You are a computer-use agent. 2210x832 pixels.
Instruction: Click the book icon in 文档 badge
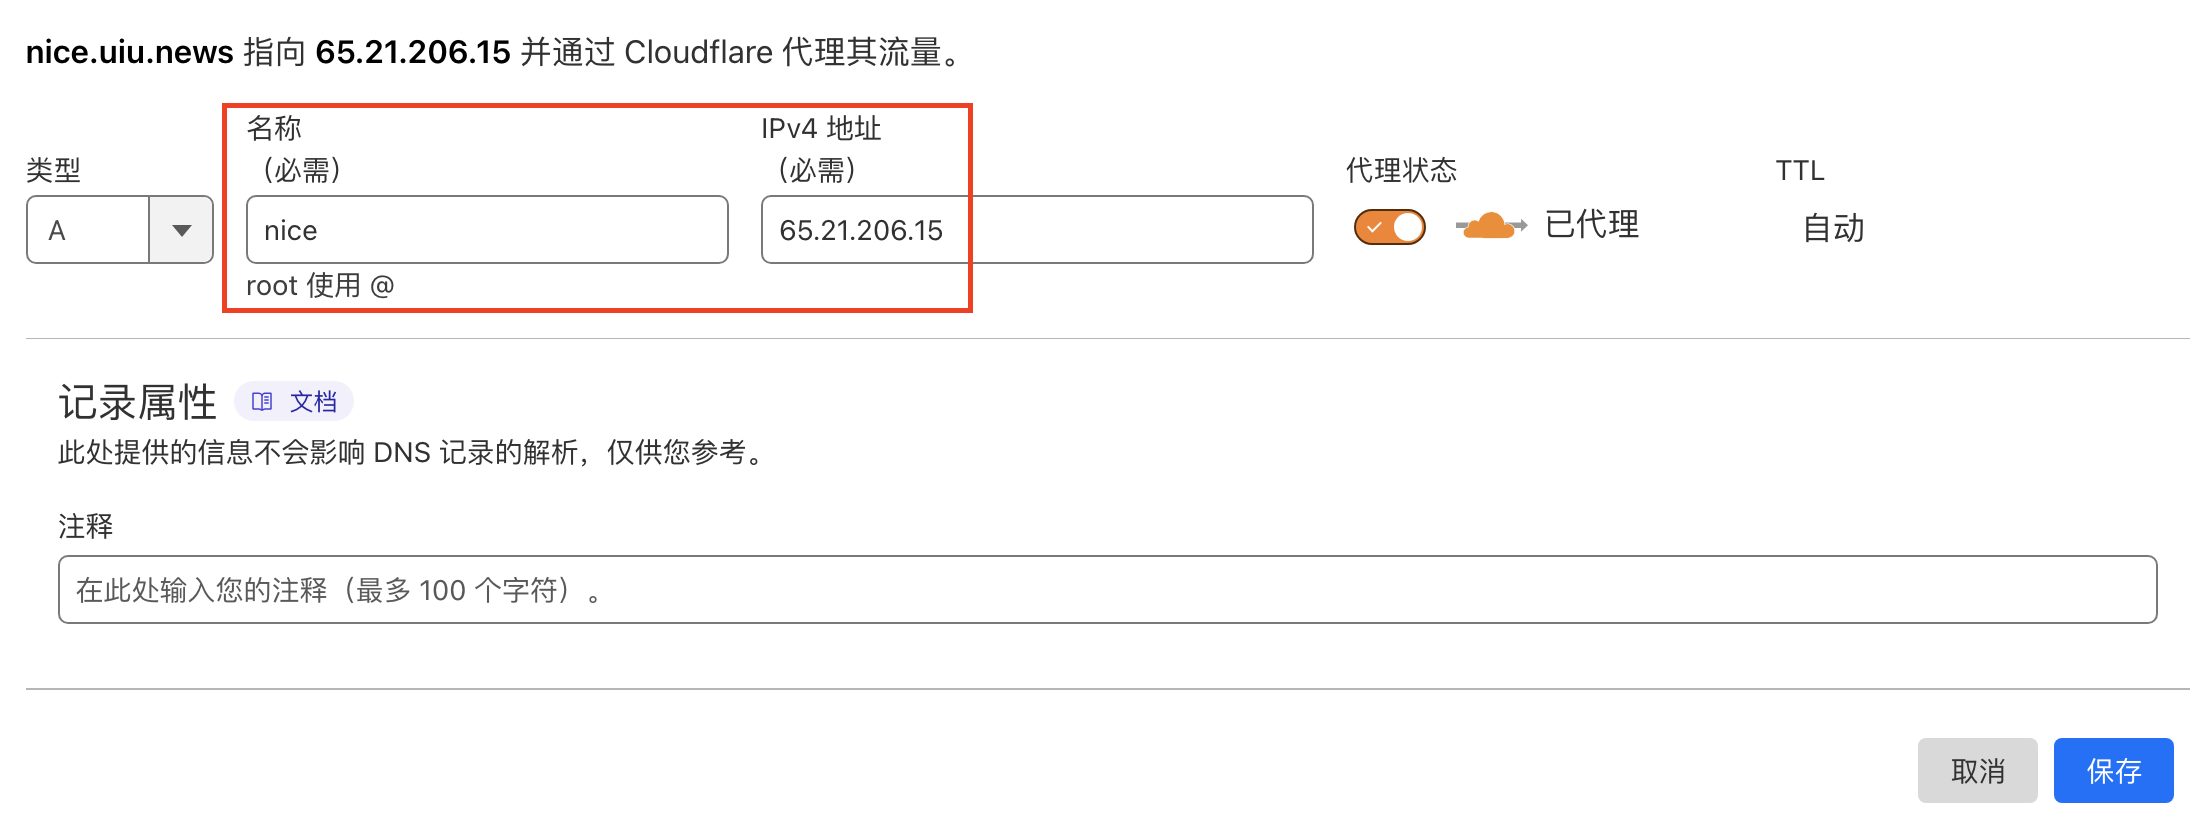[x=262, y=402]
